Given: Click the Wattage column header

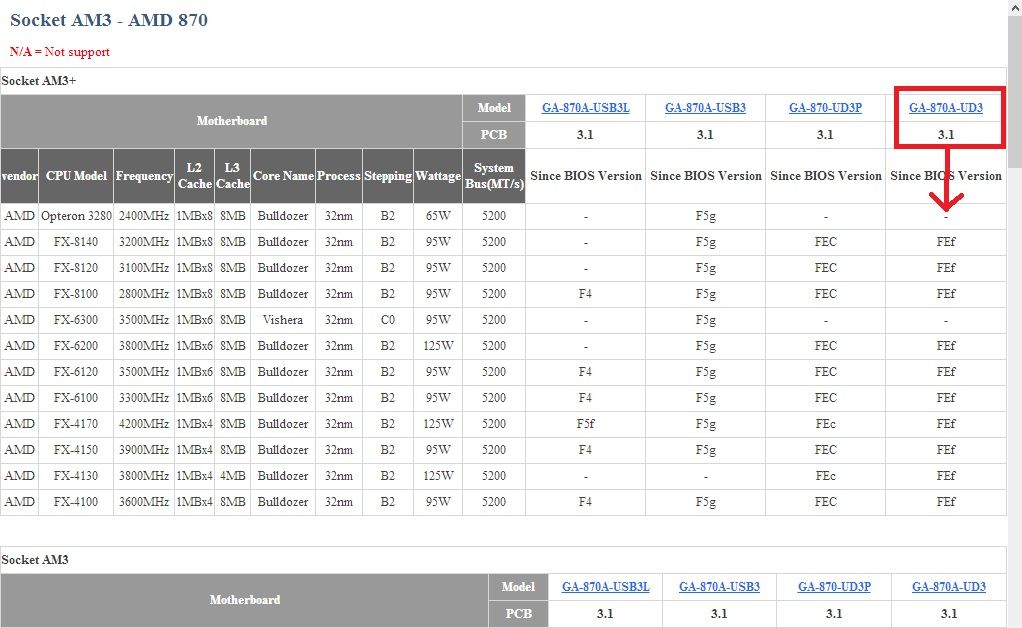Looking at the screenshot, I should (438, 176).
